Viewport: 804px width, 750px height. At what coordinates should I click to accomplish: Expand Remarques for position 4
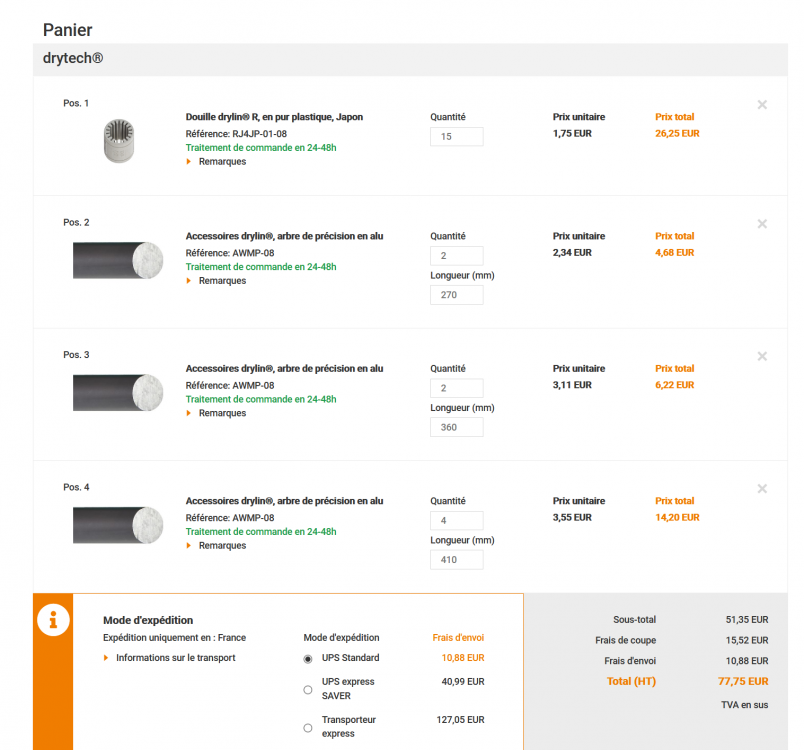221,546
